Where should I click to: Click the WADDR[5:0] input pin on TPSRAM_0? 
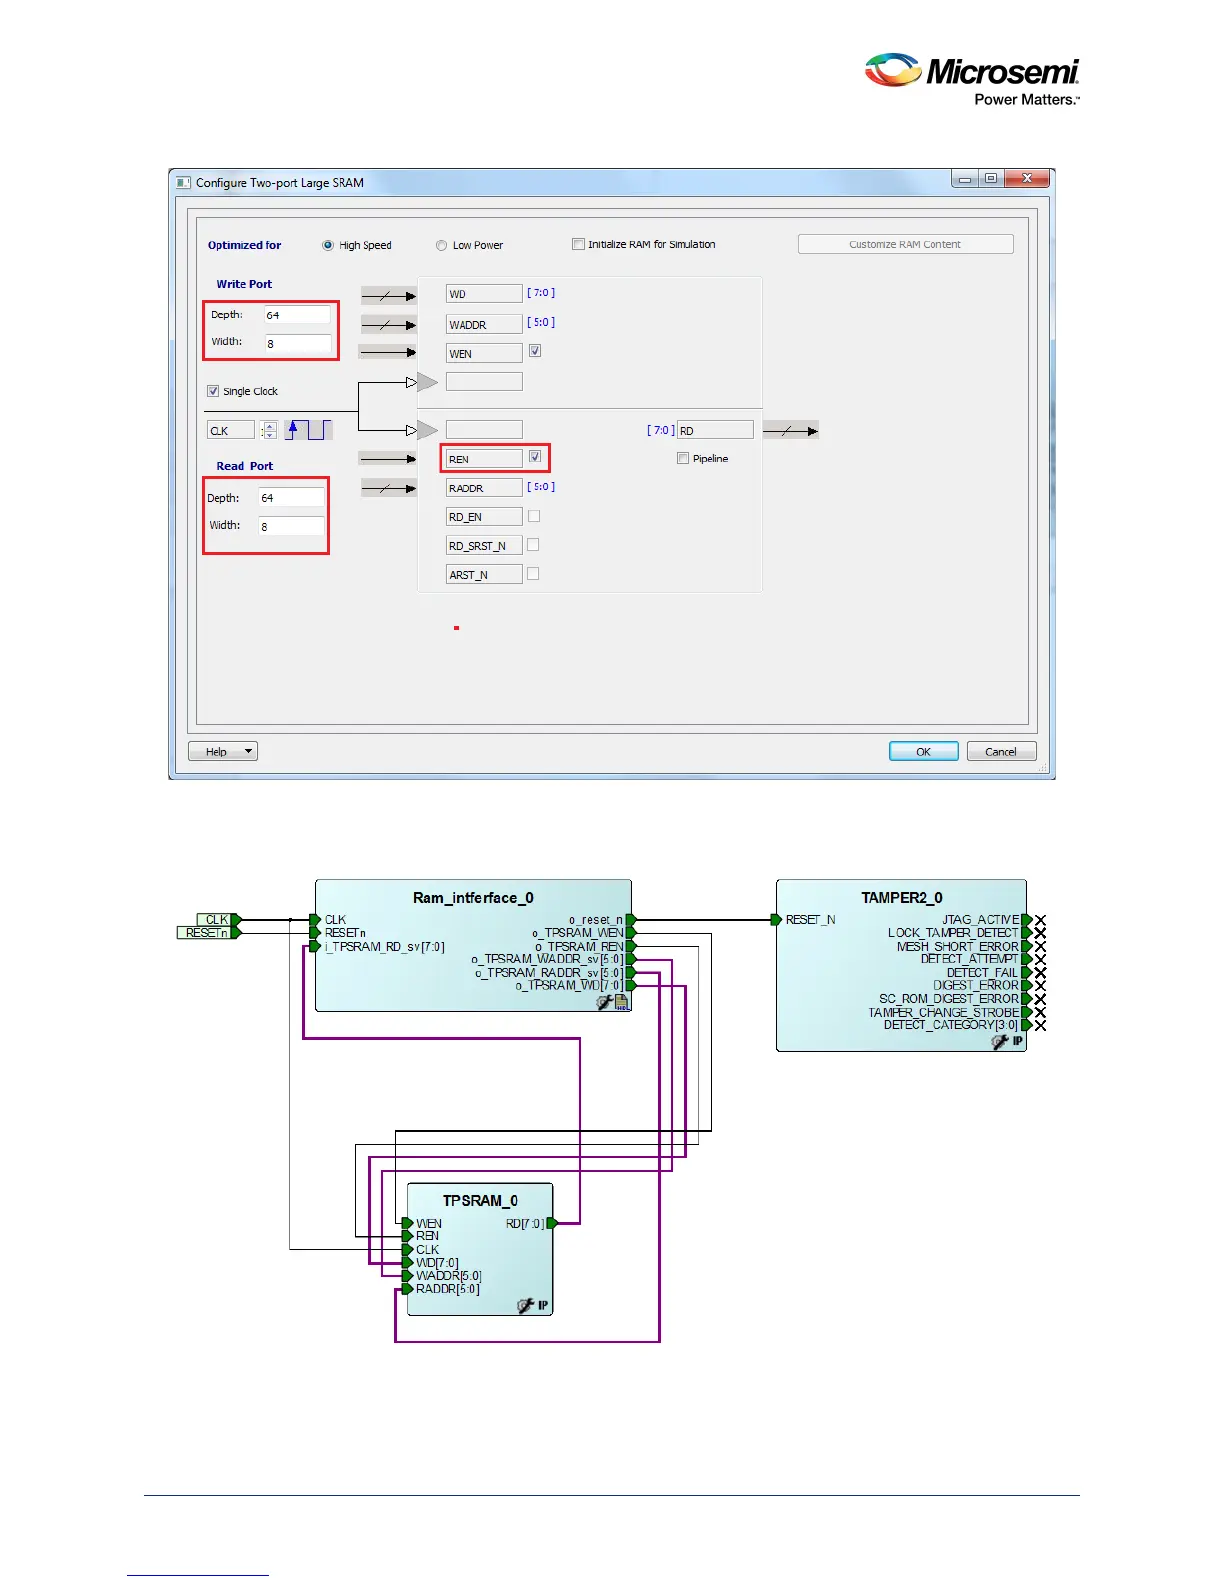[x=408, y=1276]
